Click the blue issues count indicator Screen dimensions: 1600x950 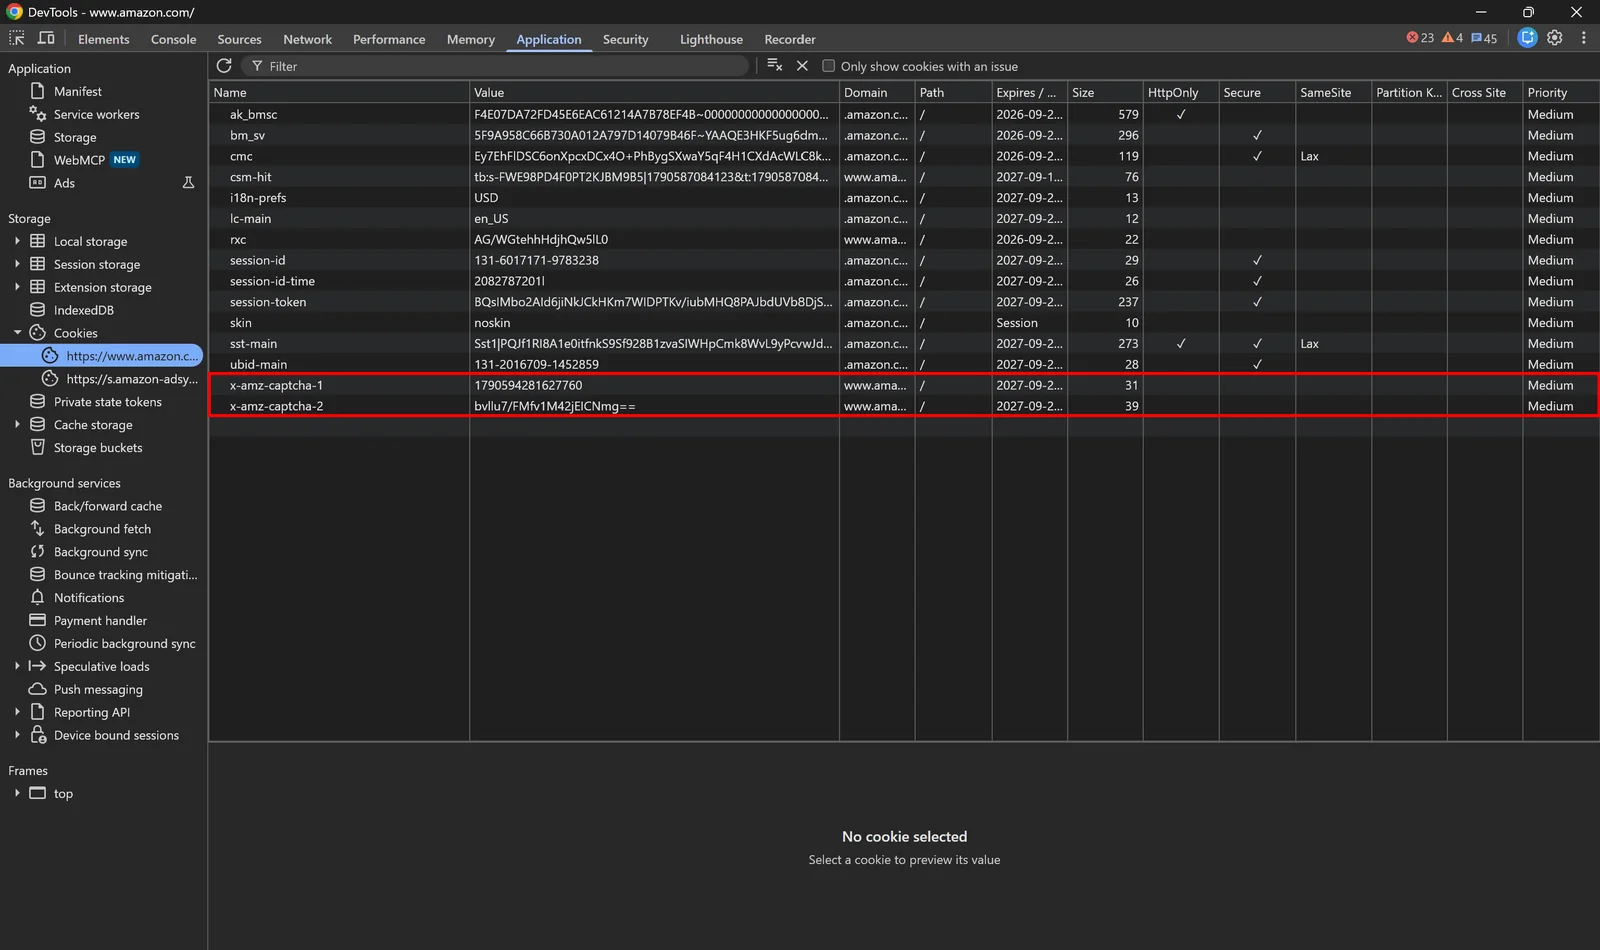click(x=1484, y=38)
